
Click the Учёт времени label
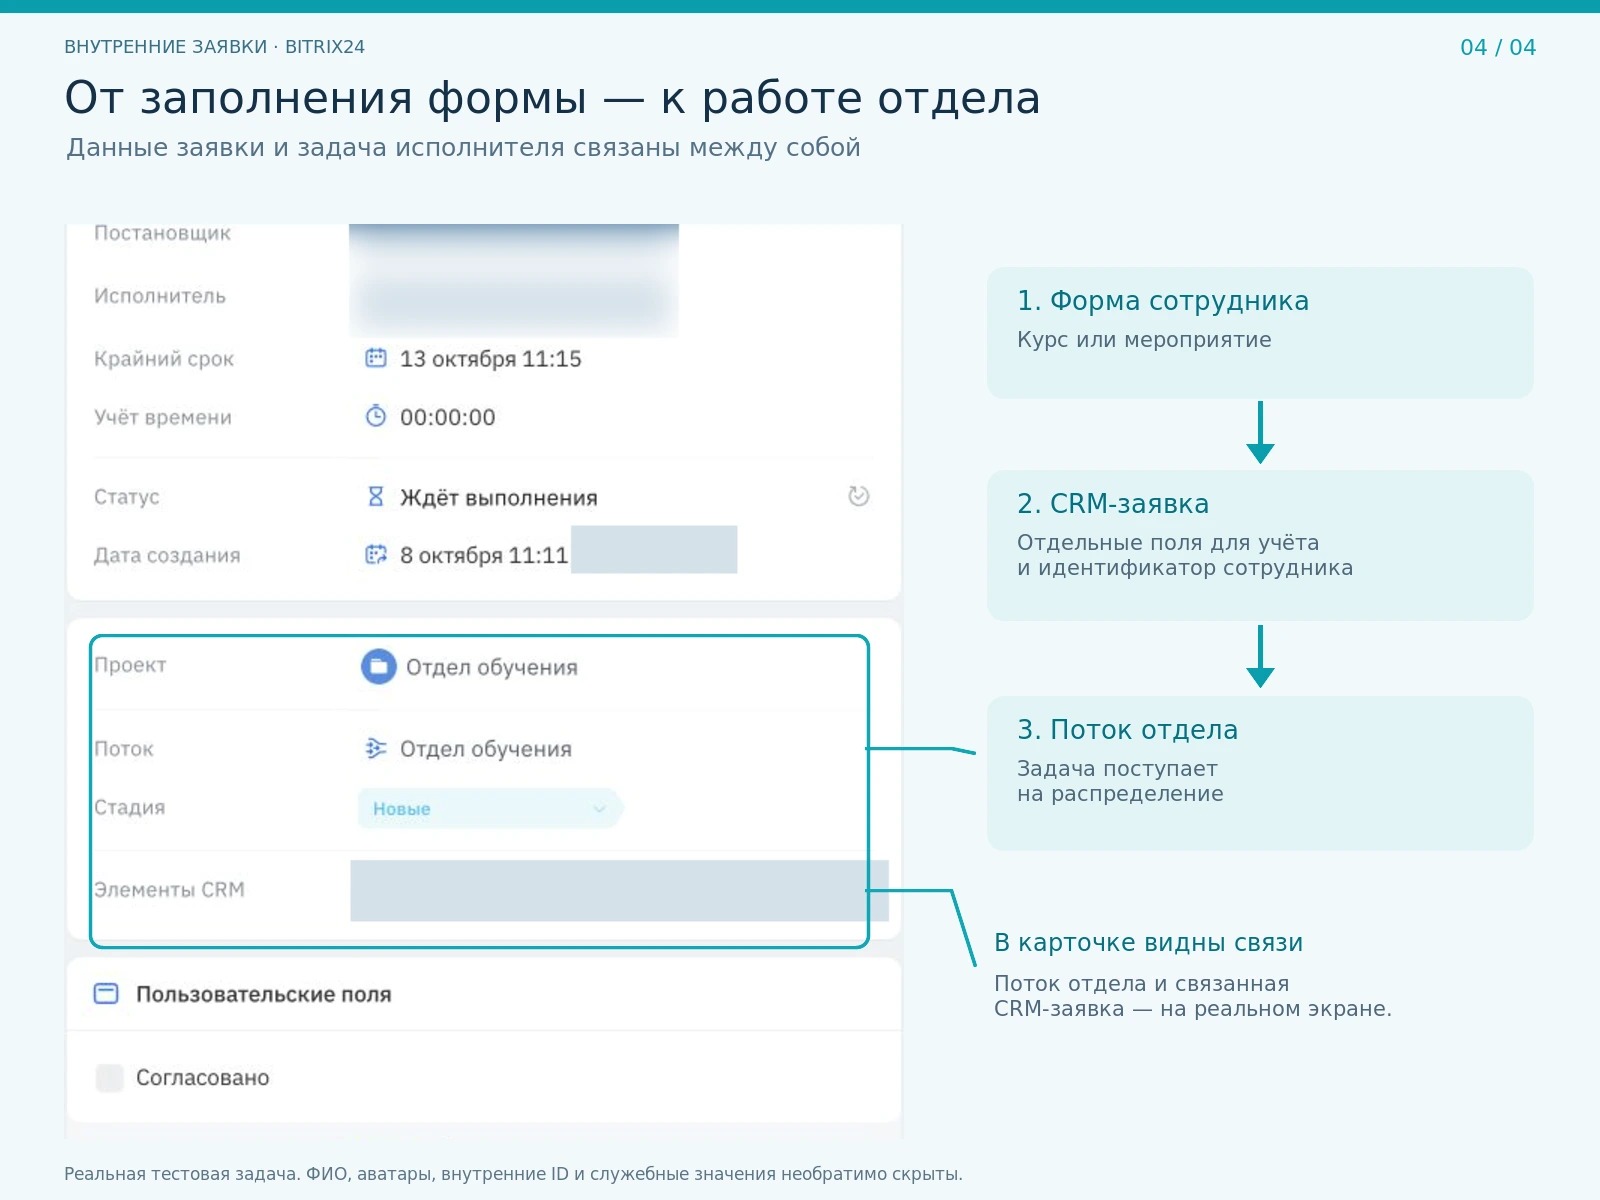pyautogui.click(x=163, y=417)
